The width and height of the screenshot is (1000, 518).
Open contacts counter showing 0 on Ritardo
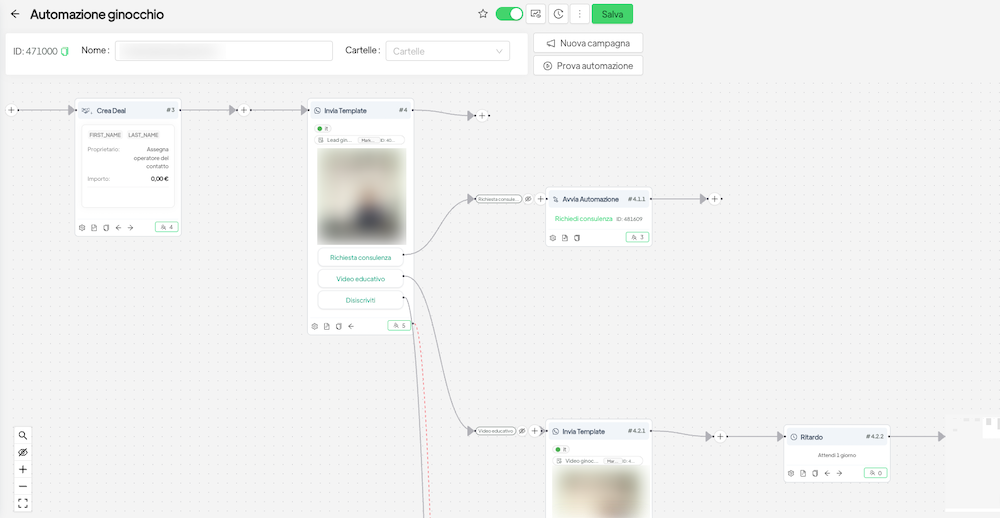pyautogui.click(x=876, y=473)
